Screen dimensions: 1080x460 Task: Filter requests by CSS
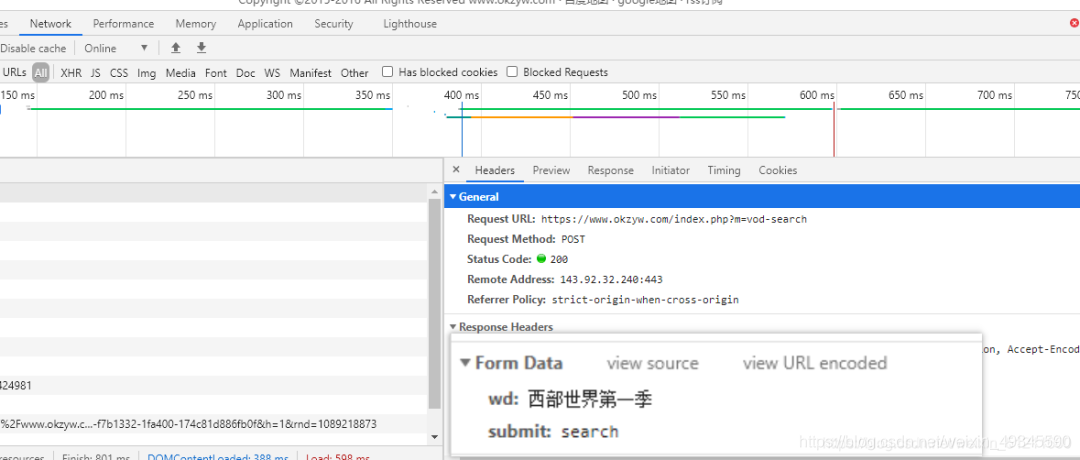119,72
